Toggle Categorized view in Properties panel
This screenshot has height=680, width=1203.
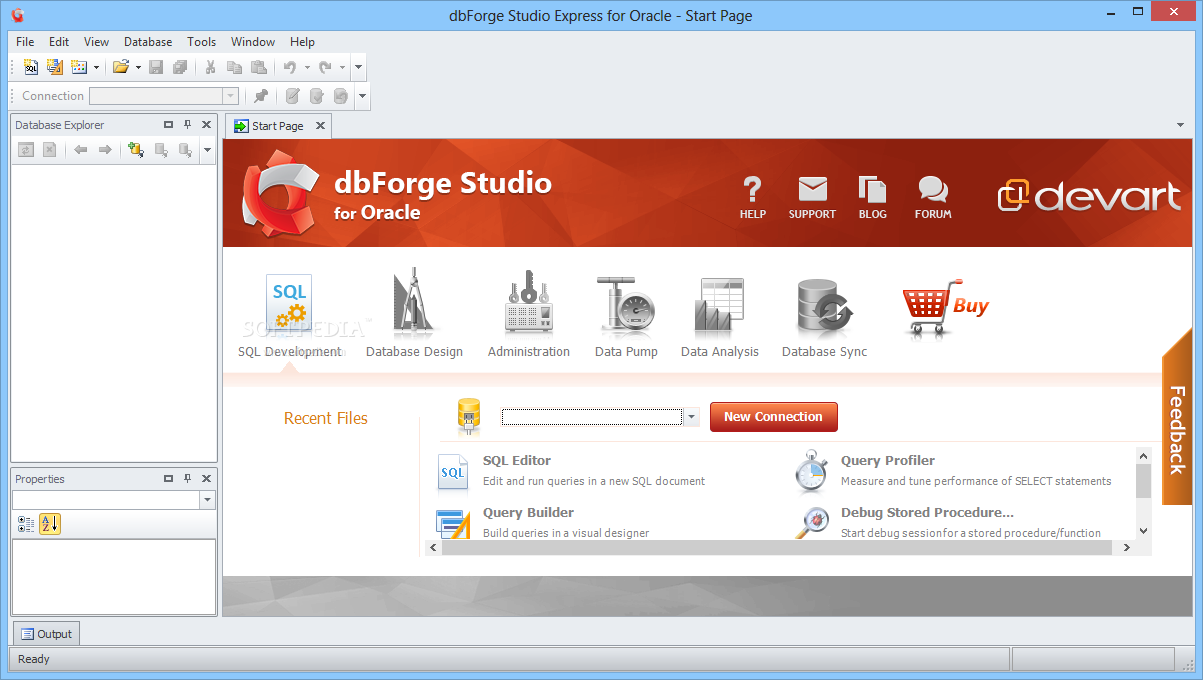26,524
